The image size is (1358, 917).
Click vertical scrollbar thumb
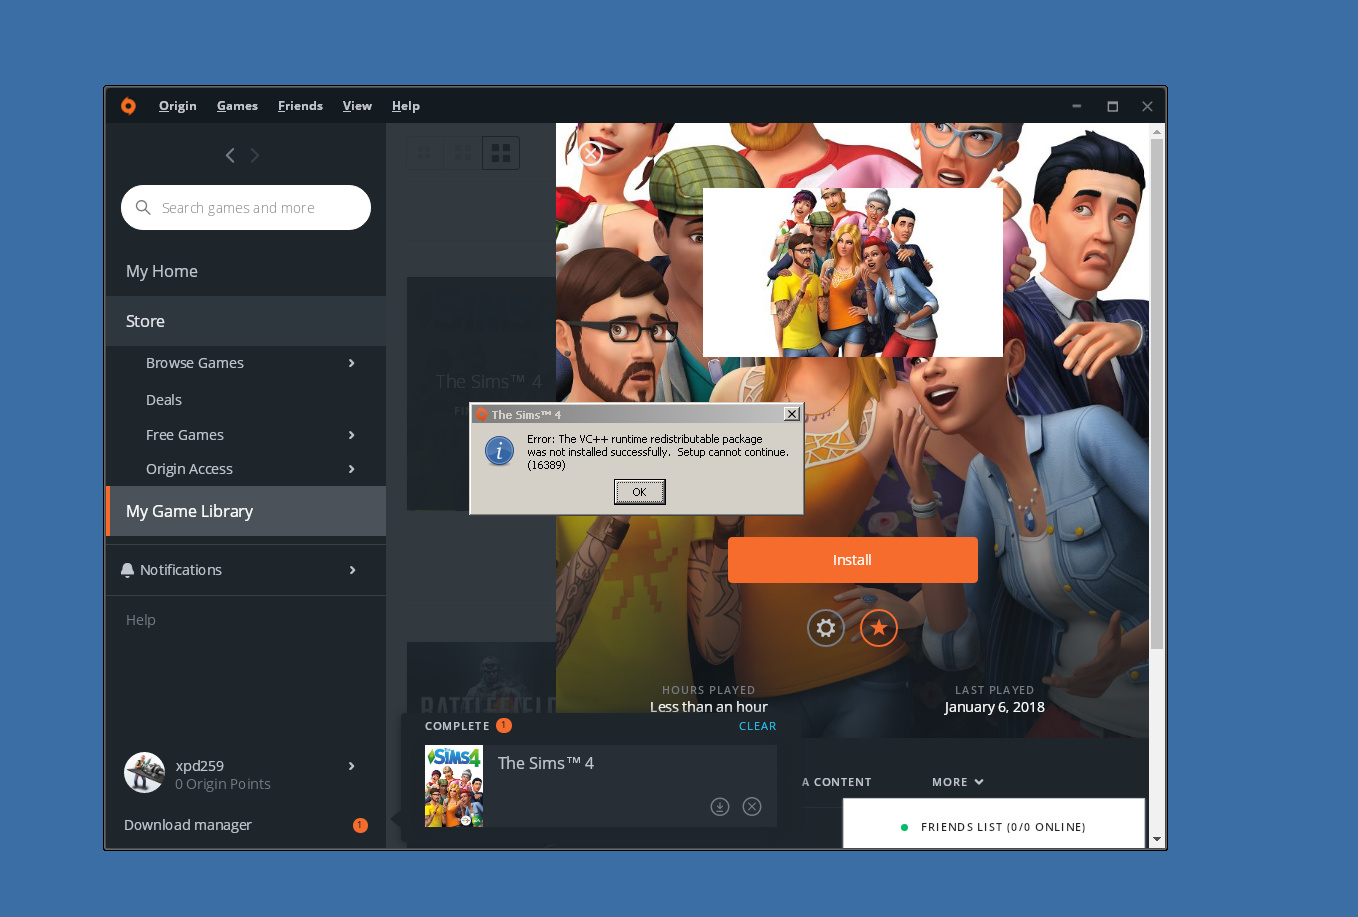point(1157,394)
